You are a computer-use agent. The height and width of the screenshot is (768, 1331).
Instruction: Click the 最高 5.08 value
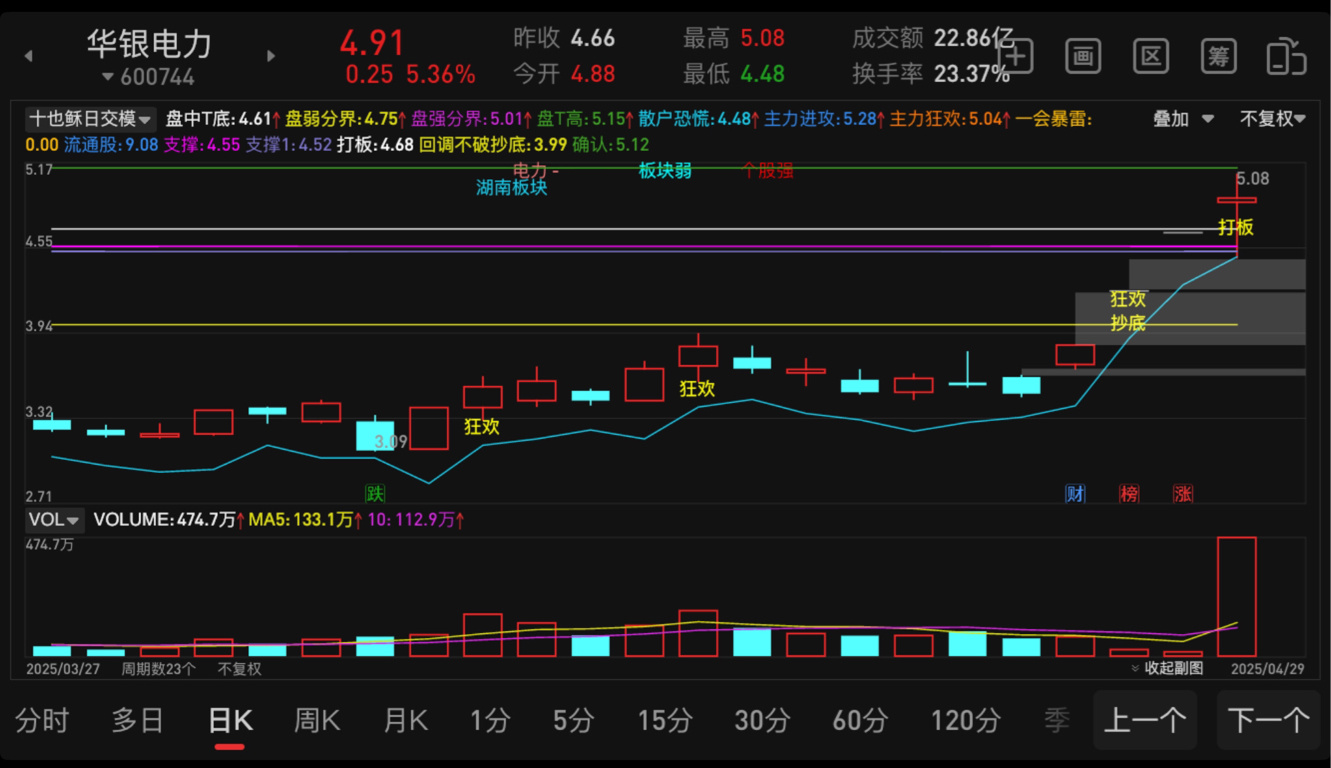(762, 39)
